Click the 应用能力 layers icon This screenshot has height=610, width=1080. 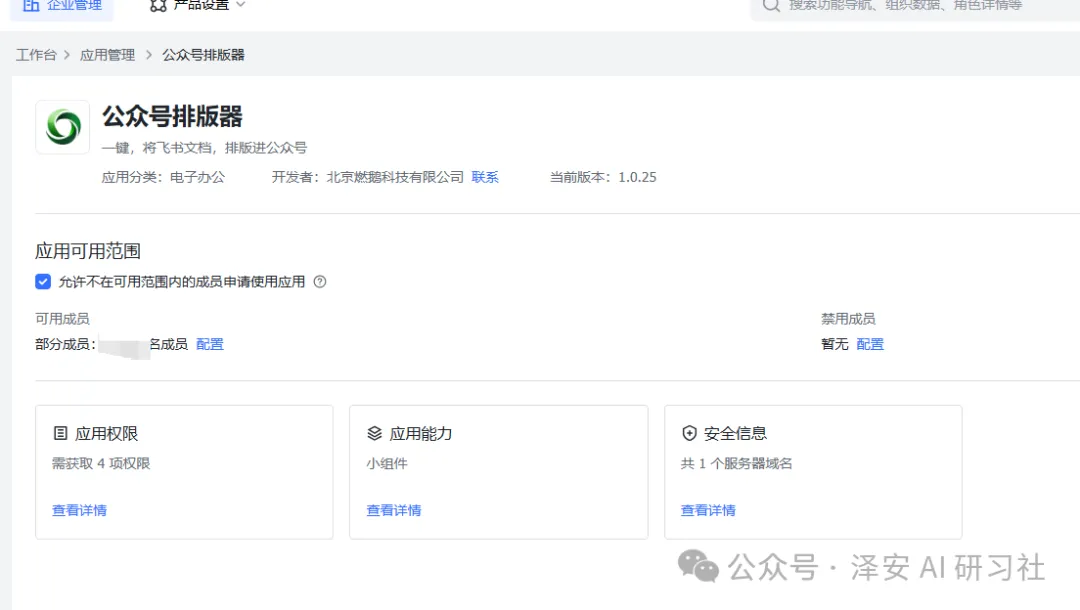(375, 433)
